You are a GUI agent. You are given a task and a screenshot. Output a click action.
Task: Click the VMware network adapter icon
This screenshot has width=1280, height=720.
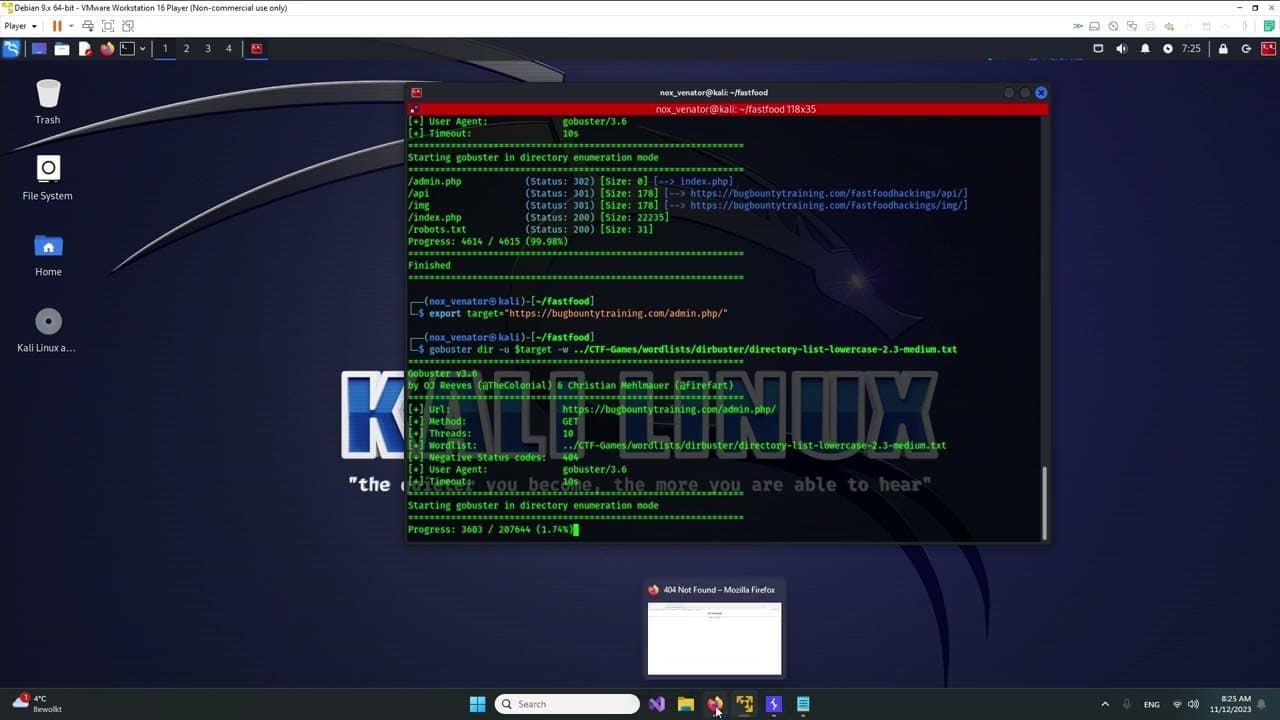tap(1132, 26)
